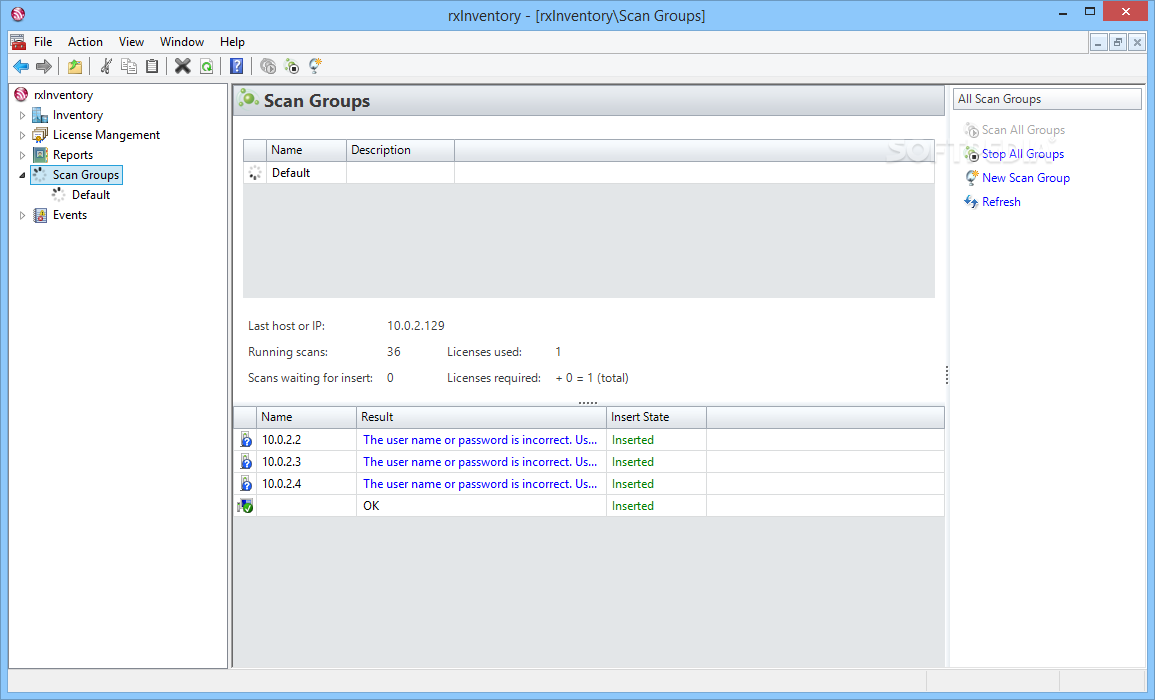1155x700 pixels.
Task: Click the status icon for host 10.0.2.3
Action: (245, 462)
